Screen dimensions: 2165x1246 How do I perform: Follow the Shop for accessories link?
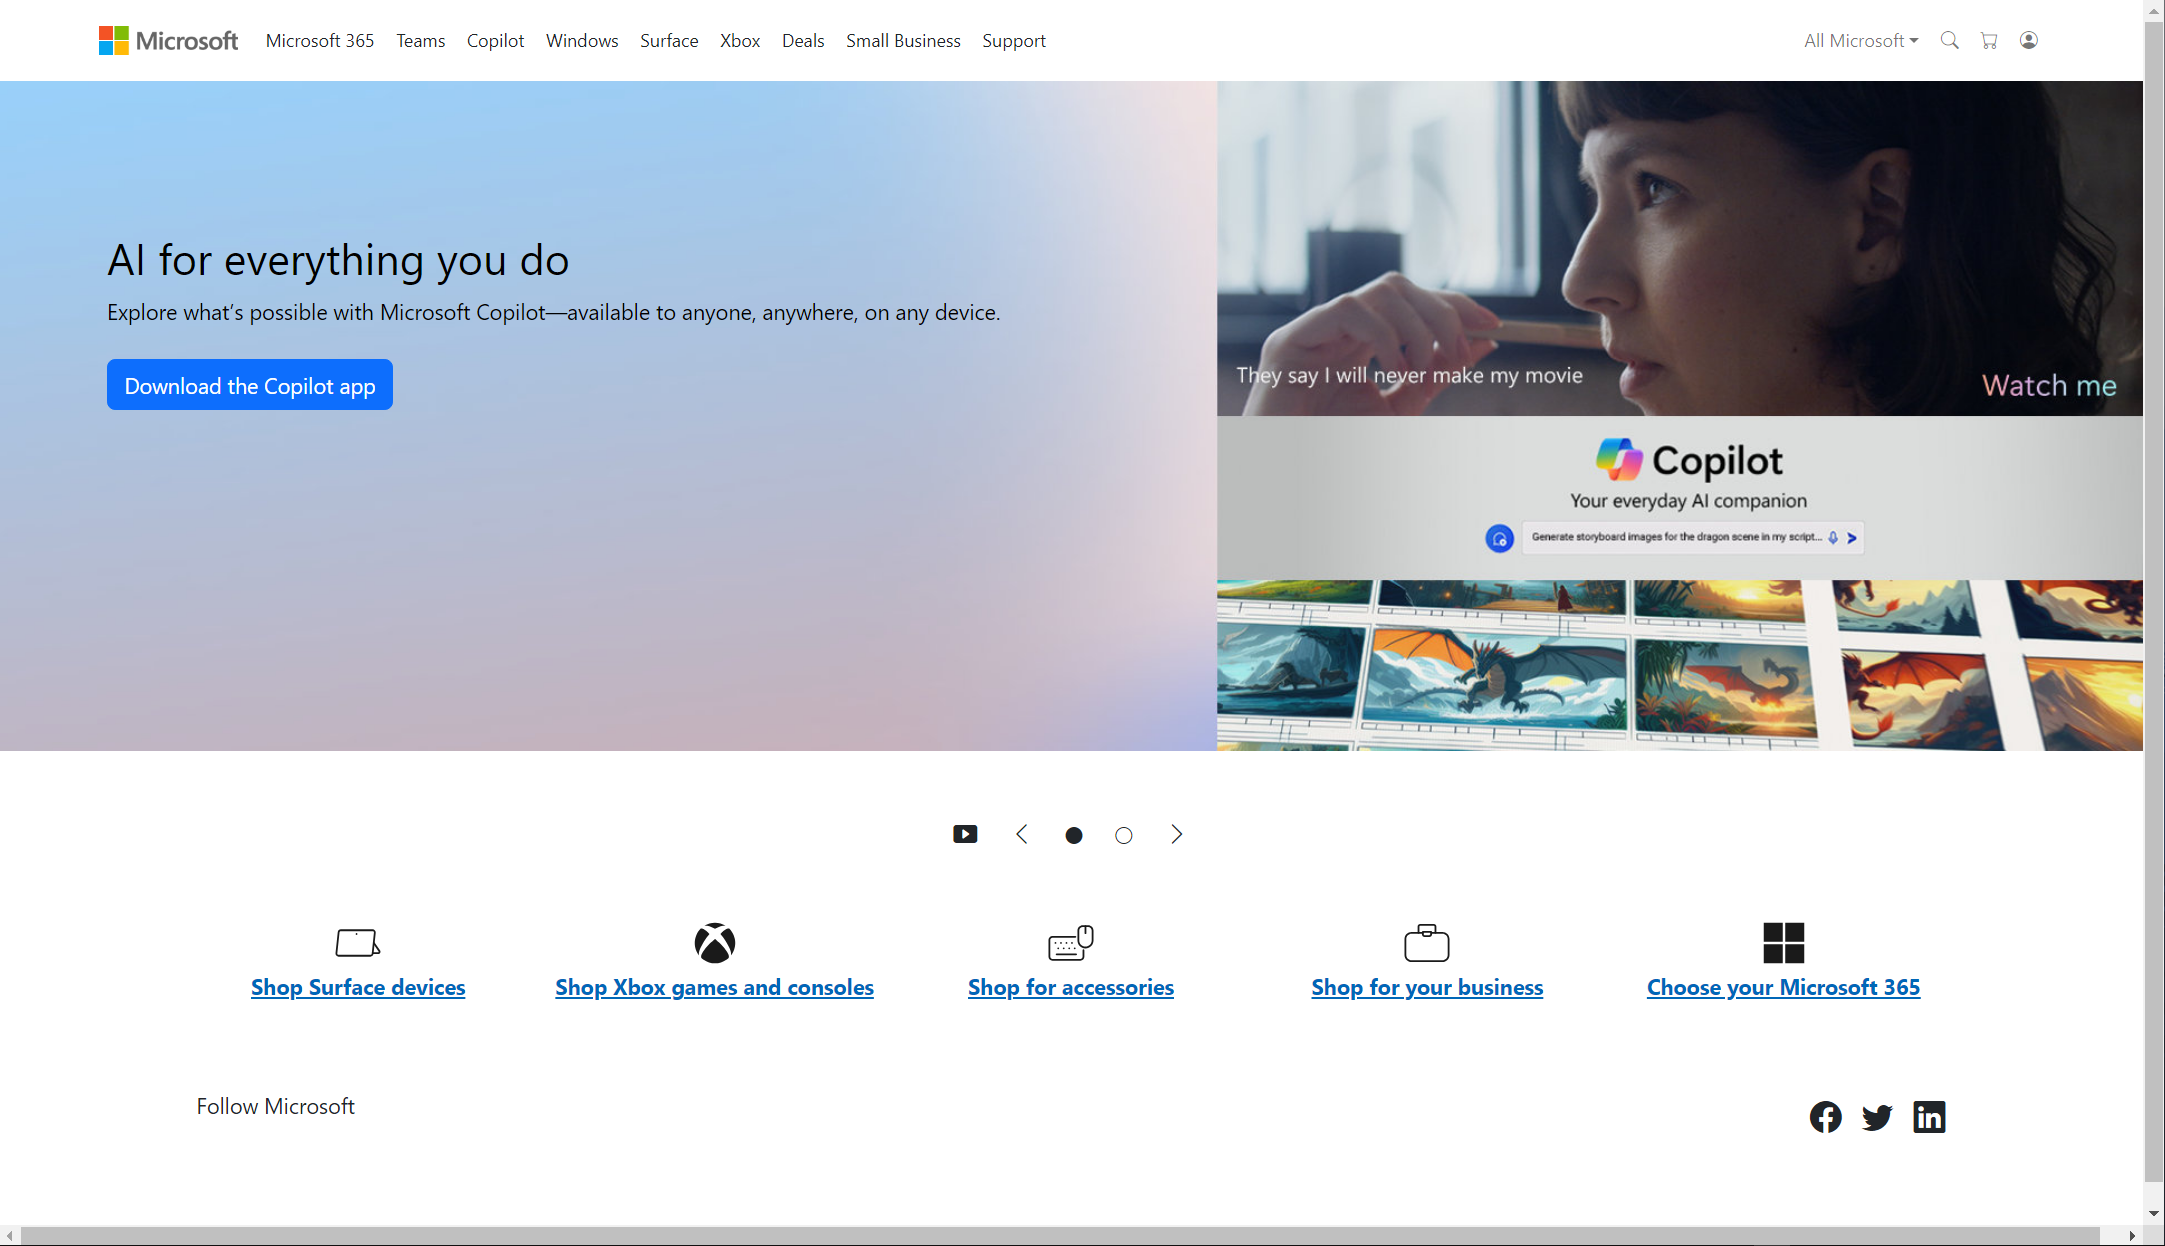pos(1071,987)
